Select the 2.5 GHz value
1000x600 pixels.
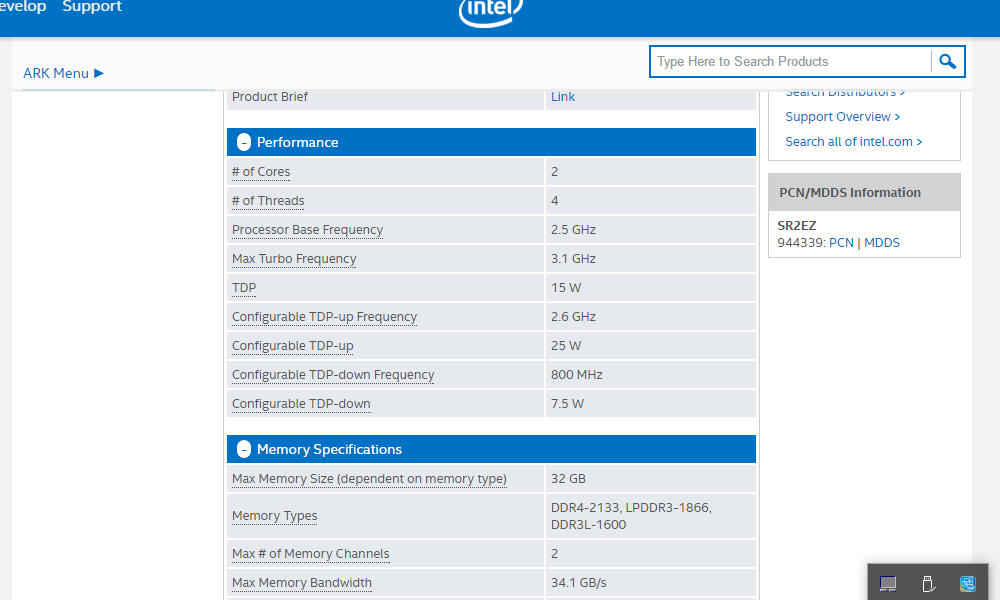(x=573, y=230)
